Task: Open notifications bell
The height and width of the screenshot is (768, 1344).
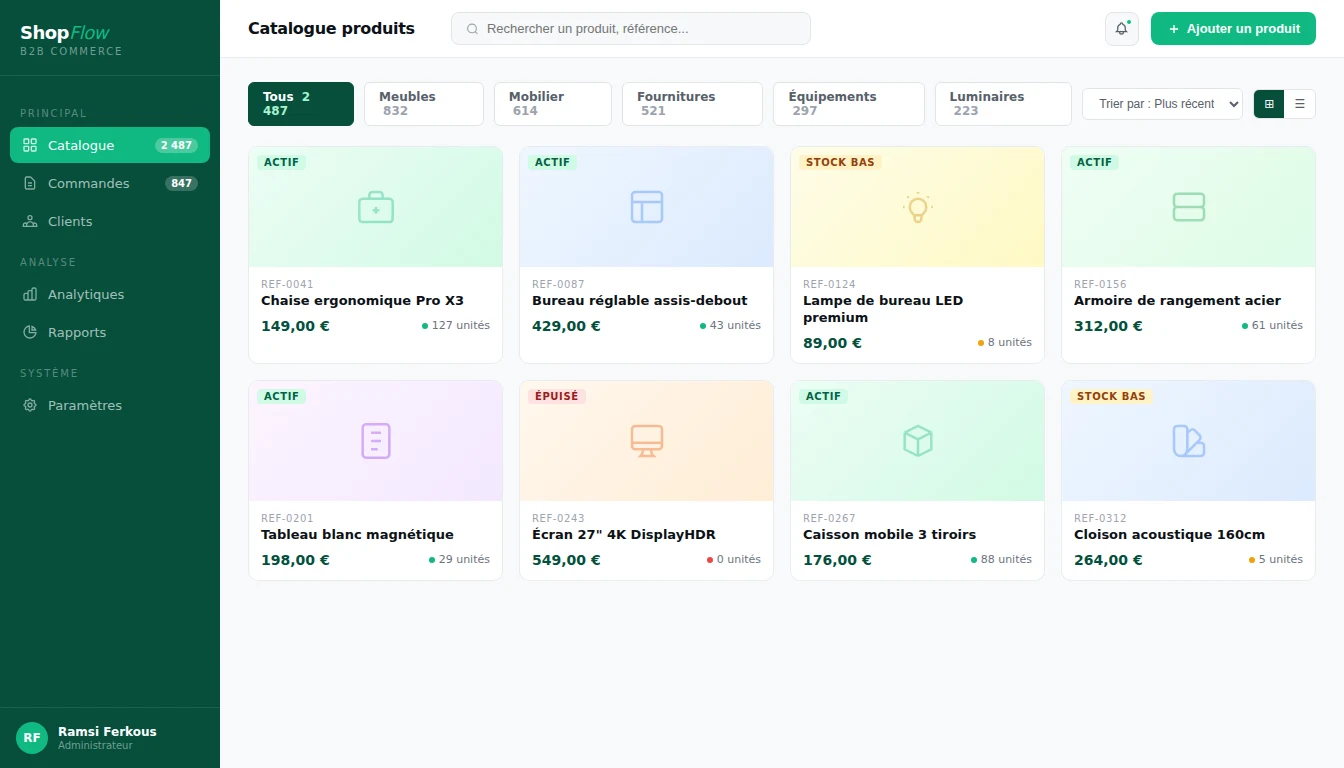Action: pos(1122,29)
